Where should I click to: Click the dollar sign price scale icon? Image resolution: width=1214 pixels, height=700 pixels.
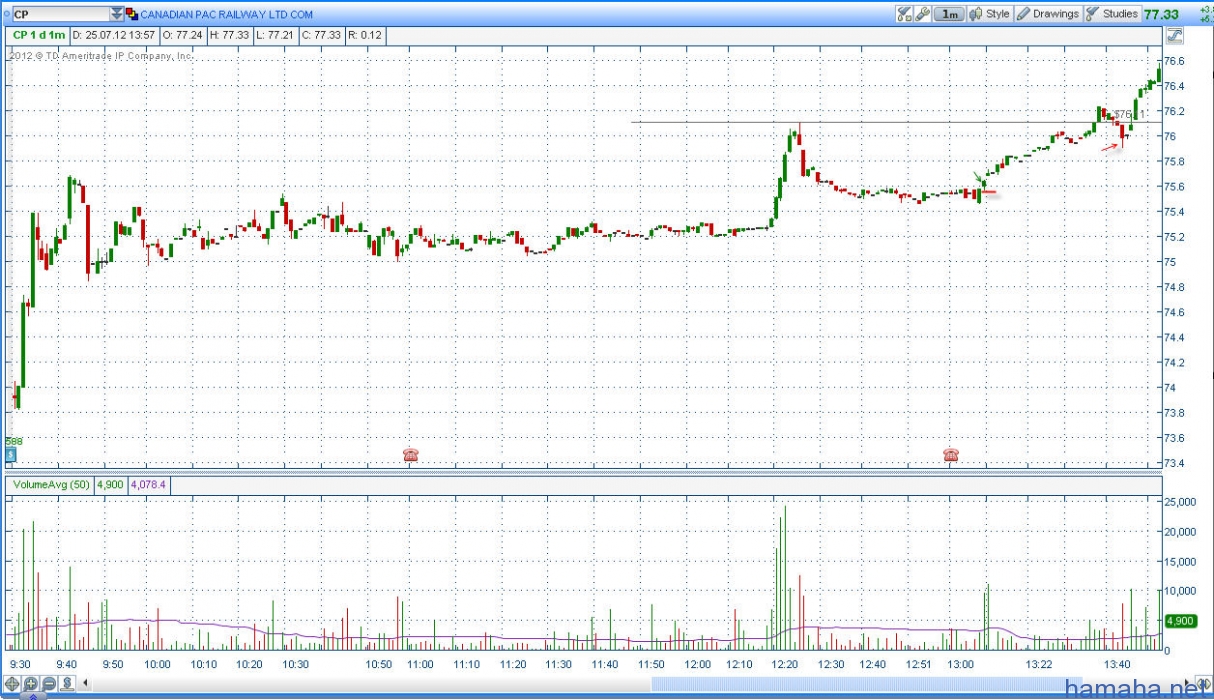[x=67, y=685]
